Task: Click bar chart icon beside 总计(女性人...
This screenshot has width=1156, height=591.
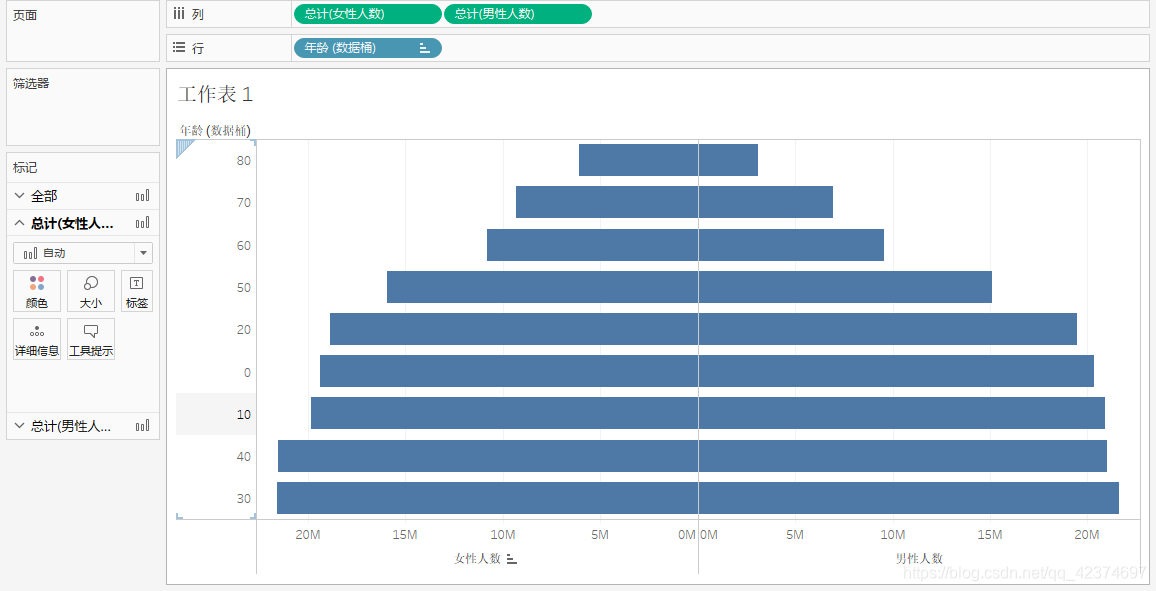Action: pyautogui.click(x=142, y=223)
